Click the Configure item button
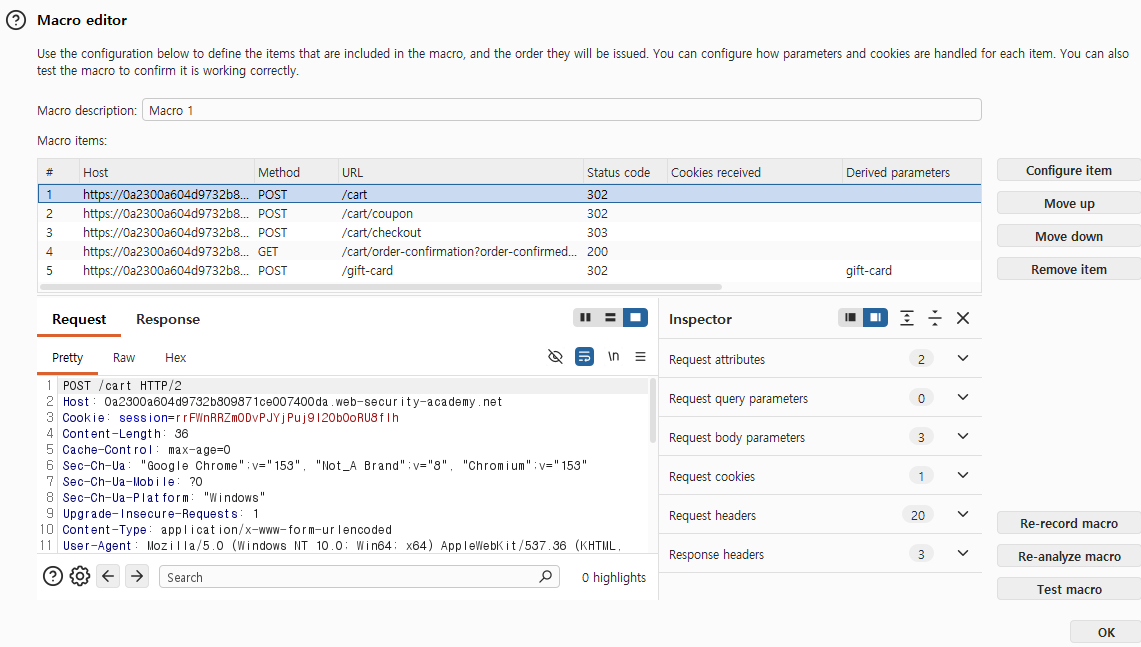The height and width of the screenshot is (647, 1141). [1068, 170]
